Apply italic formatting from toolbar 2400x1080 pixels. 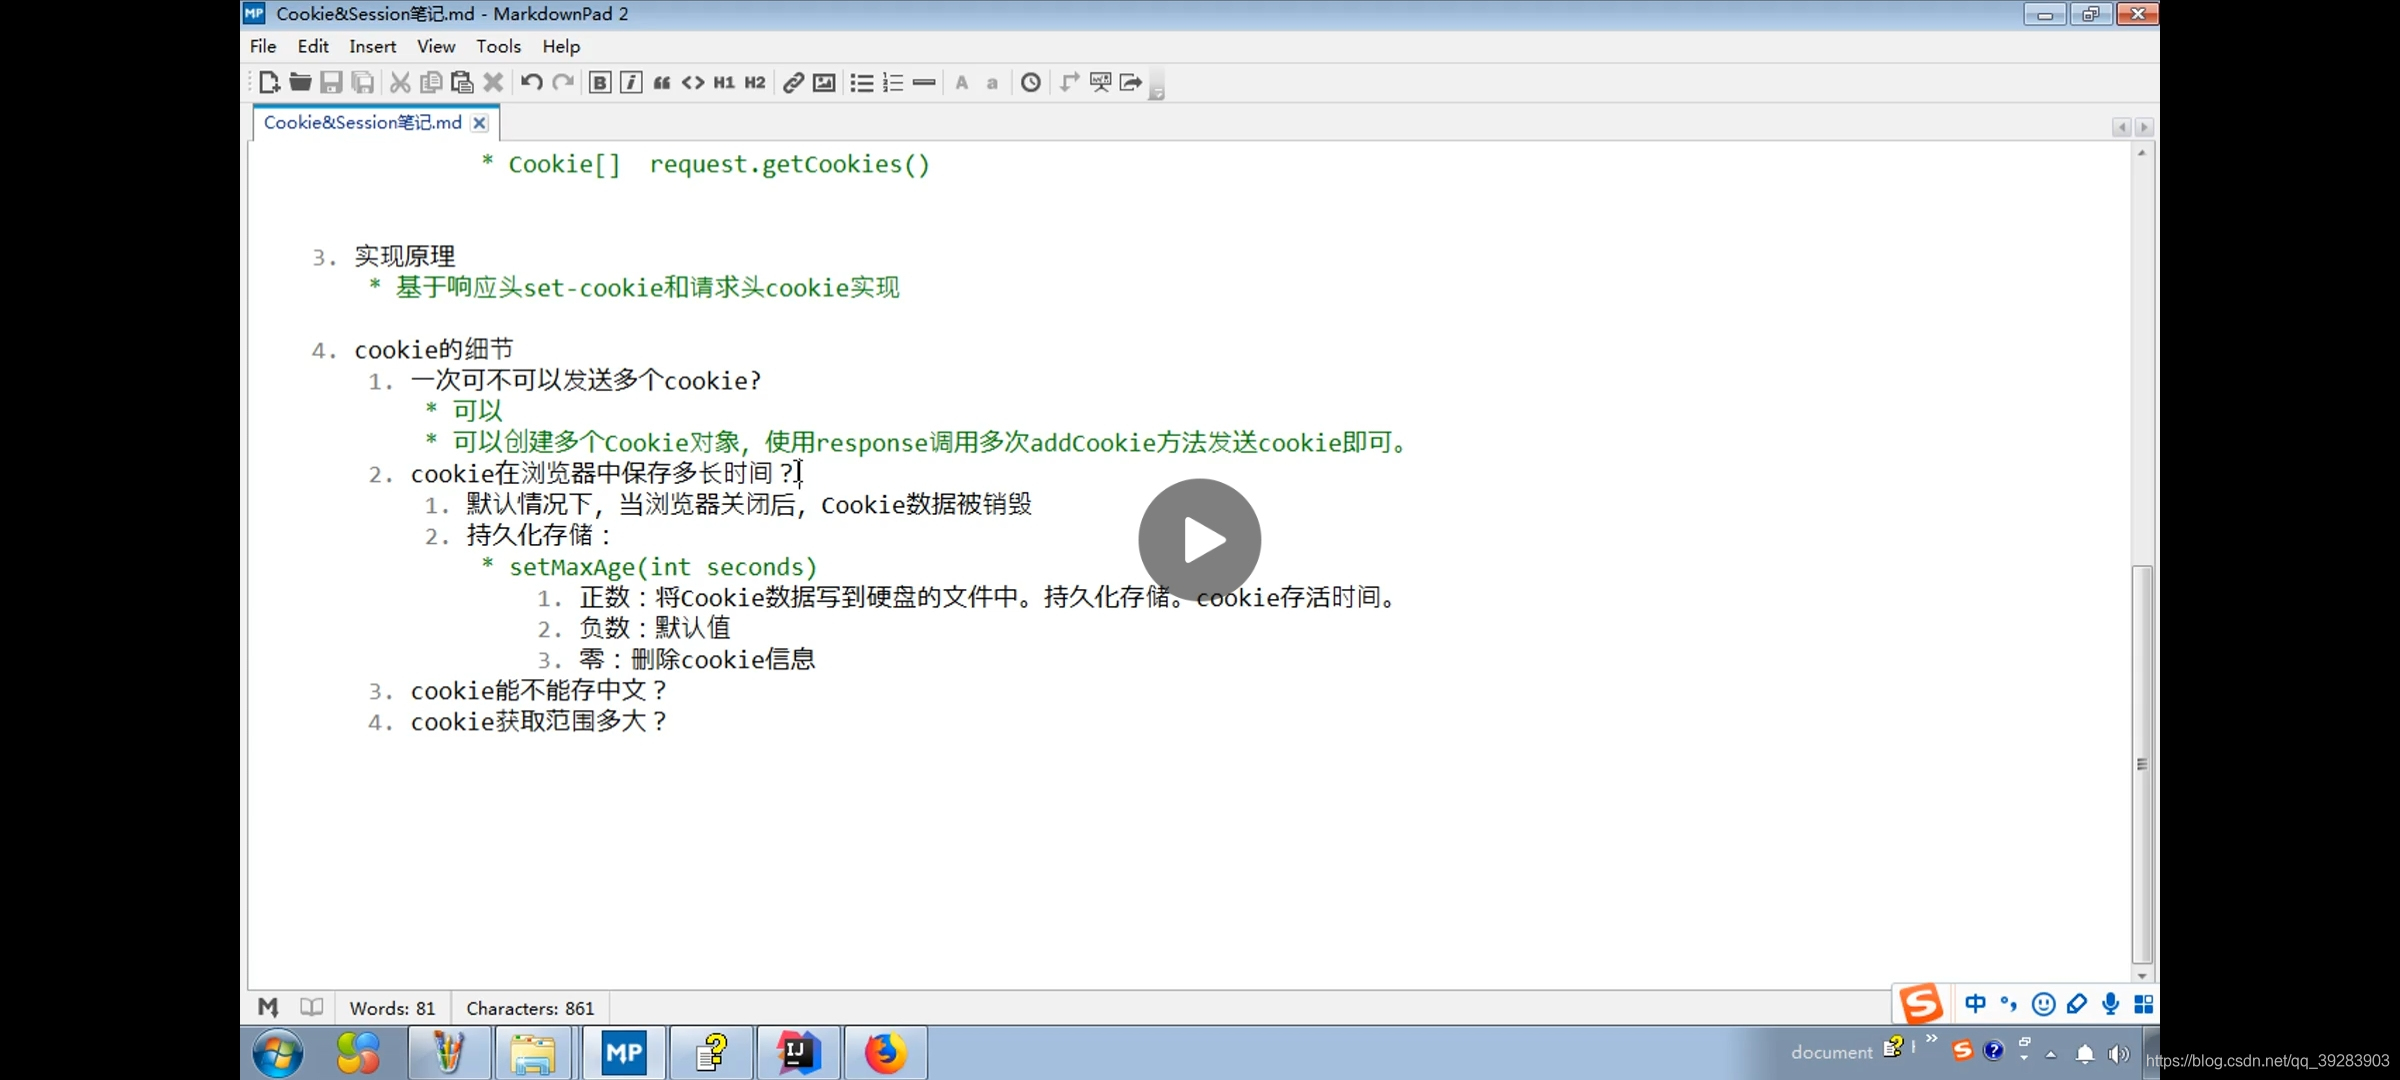(630, 83)
